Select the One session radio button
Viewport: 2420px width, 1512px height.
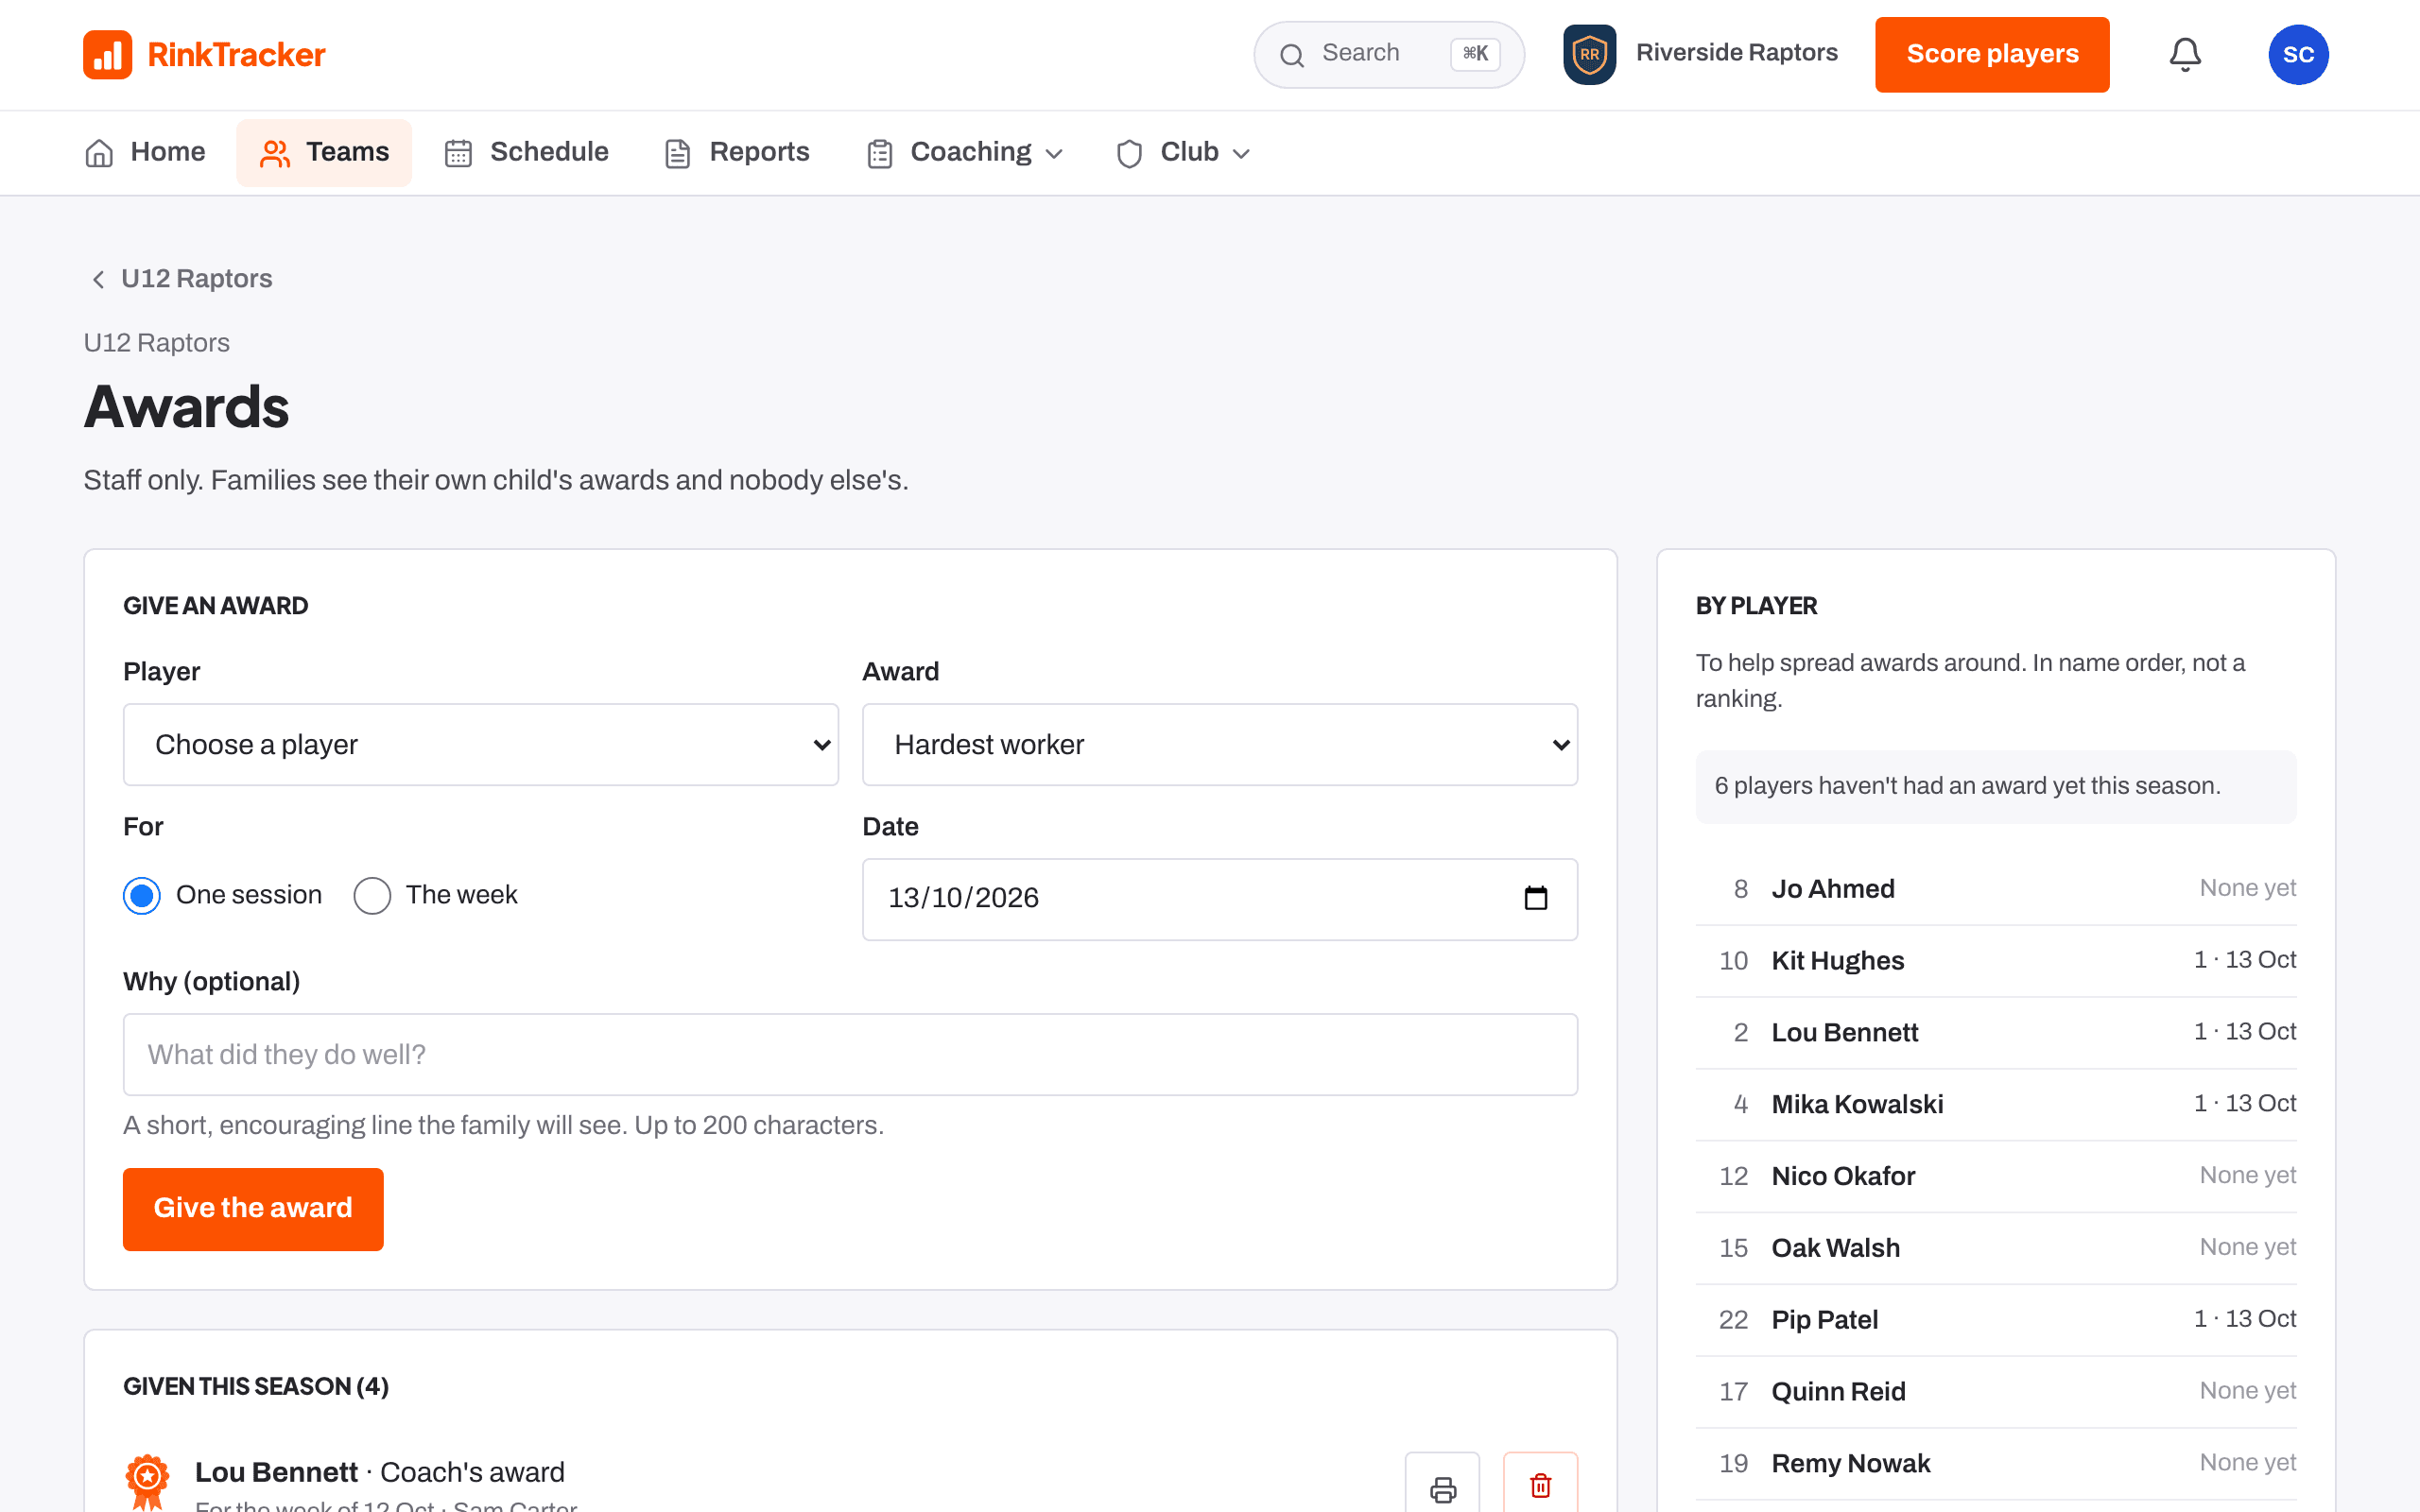pos(141,895)
